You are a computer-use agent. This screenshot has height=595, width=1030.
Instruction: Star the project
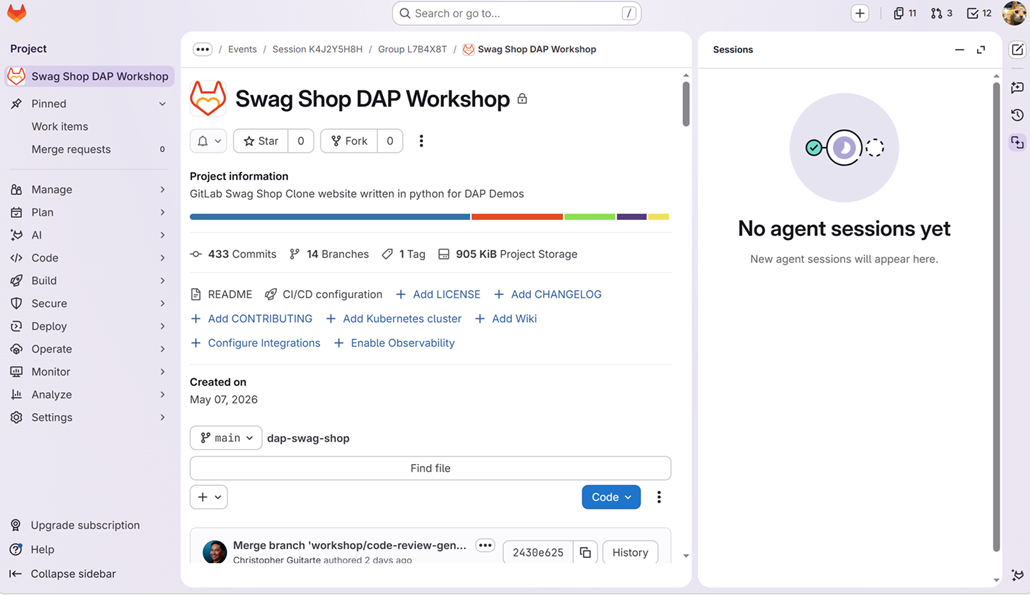(261, 141)
